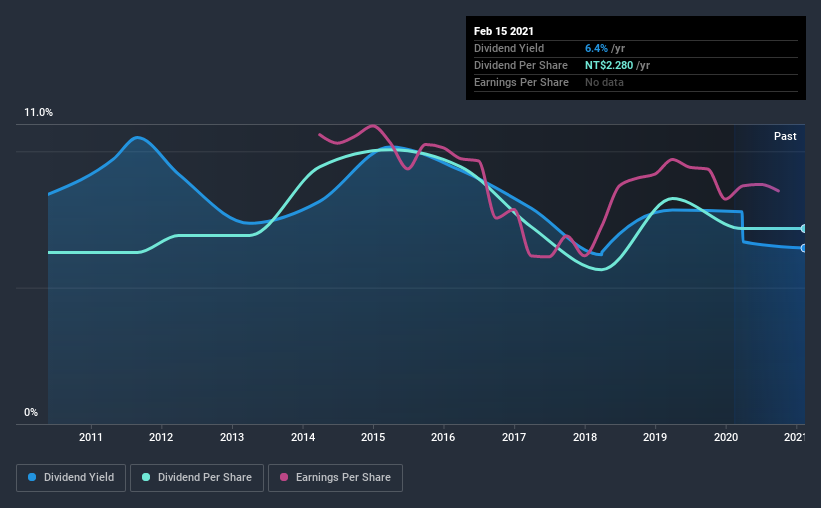Screen dimensions: 821x508
Task: Select the 2017 axis label
Action: [x=514, y=437]
